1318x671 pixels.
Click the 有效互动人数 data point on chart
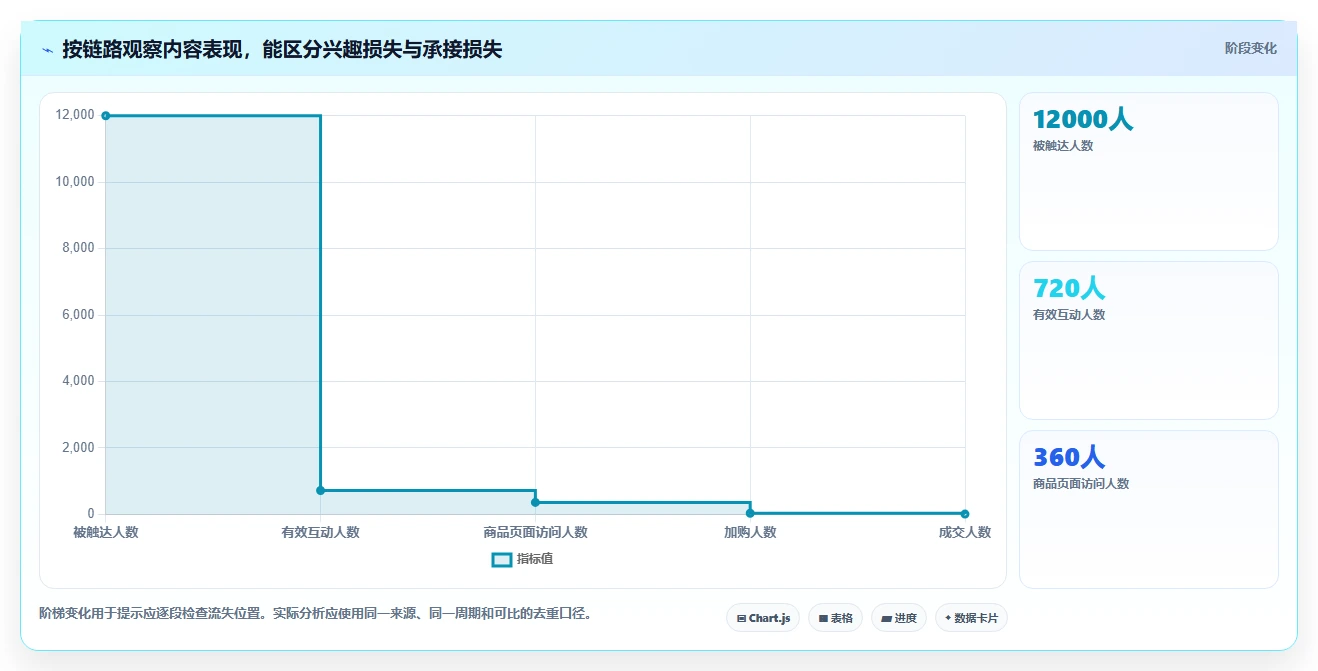(321, 490)
